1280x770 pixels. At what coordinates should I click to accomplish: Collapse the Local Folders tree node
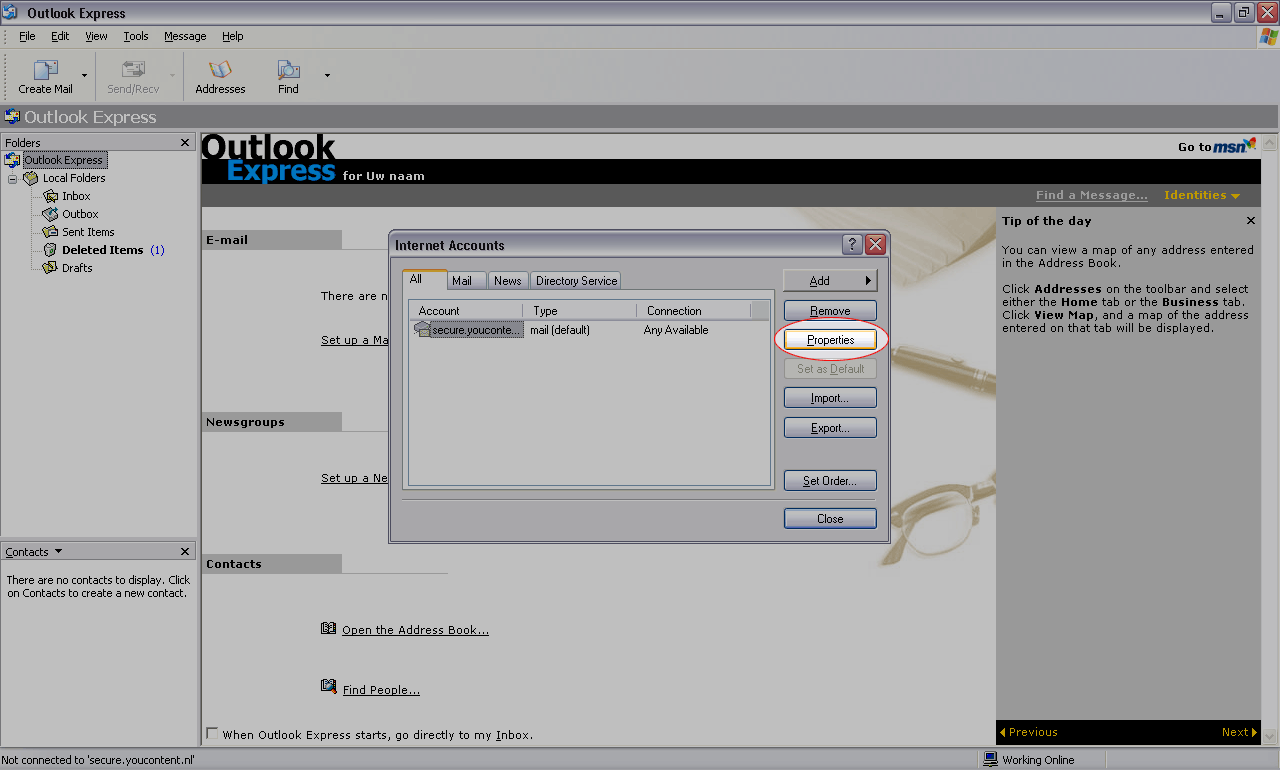coord(13,179)
